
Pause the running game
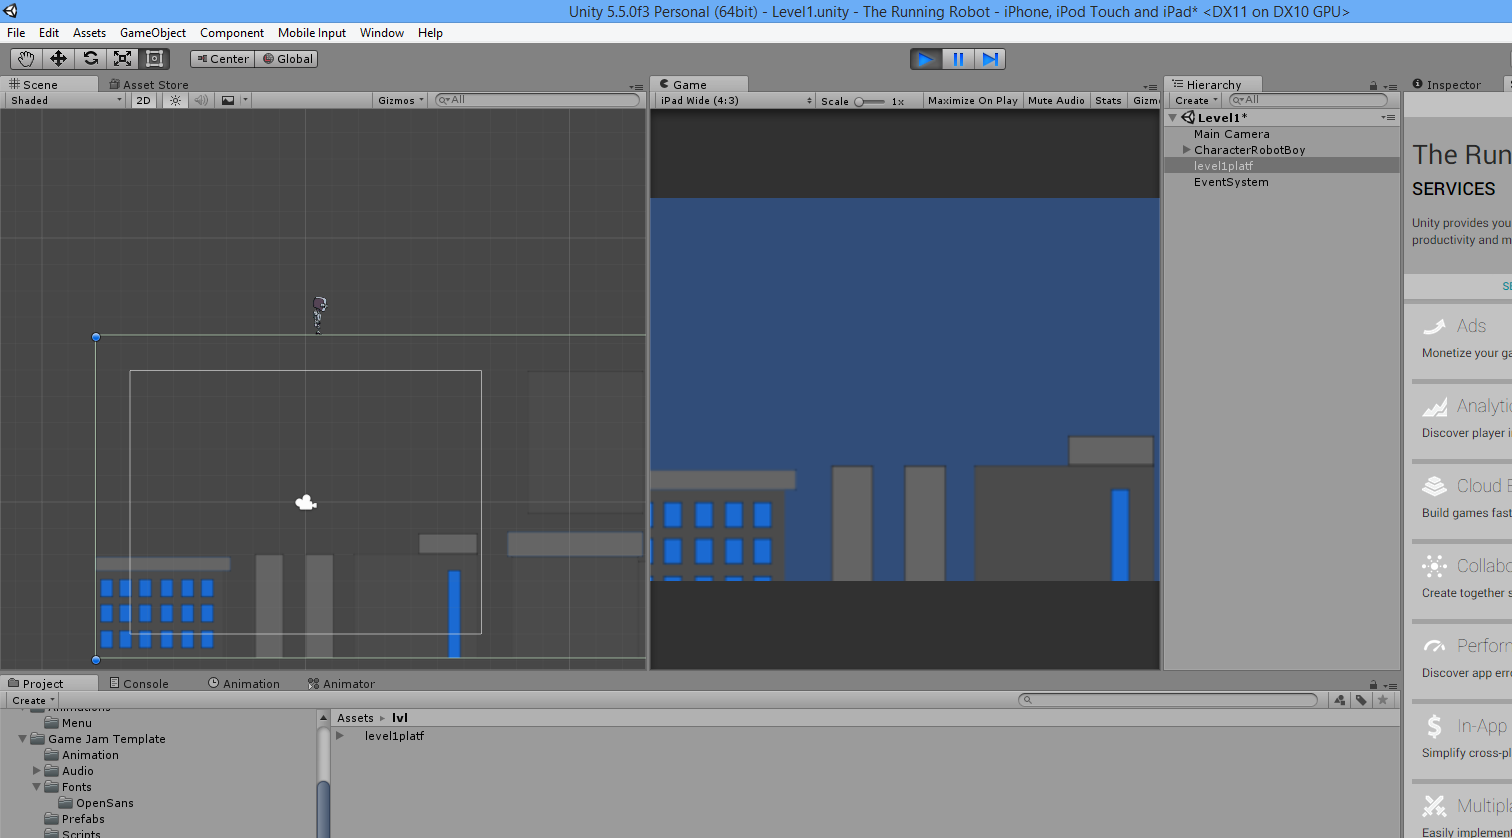(x=958, y=59)
